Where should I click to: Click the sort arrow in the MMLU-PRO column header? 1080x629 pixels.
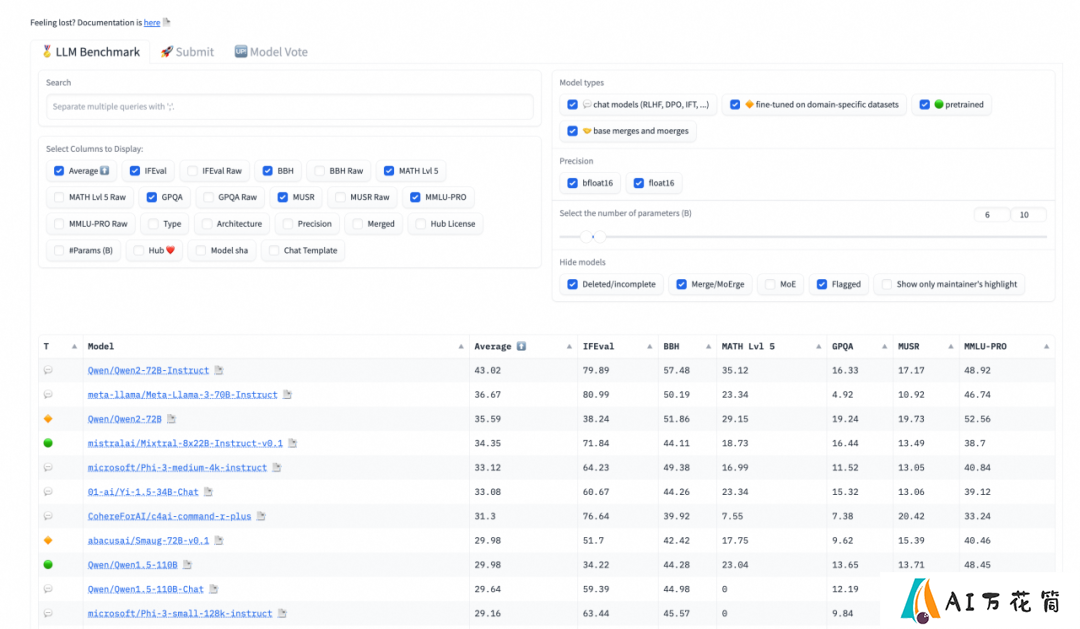coord(1046,347)
